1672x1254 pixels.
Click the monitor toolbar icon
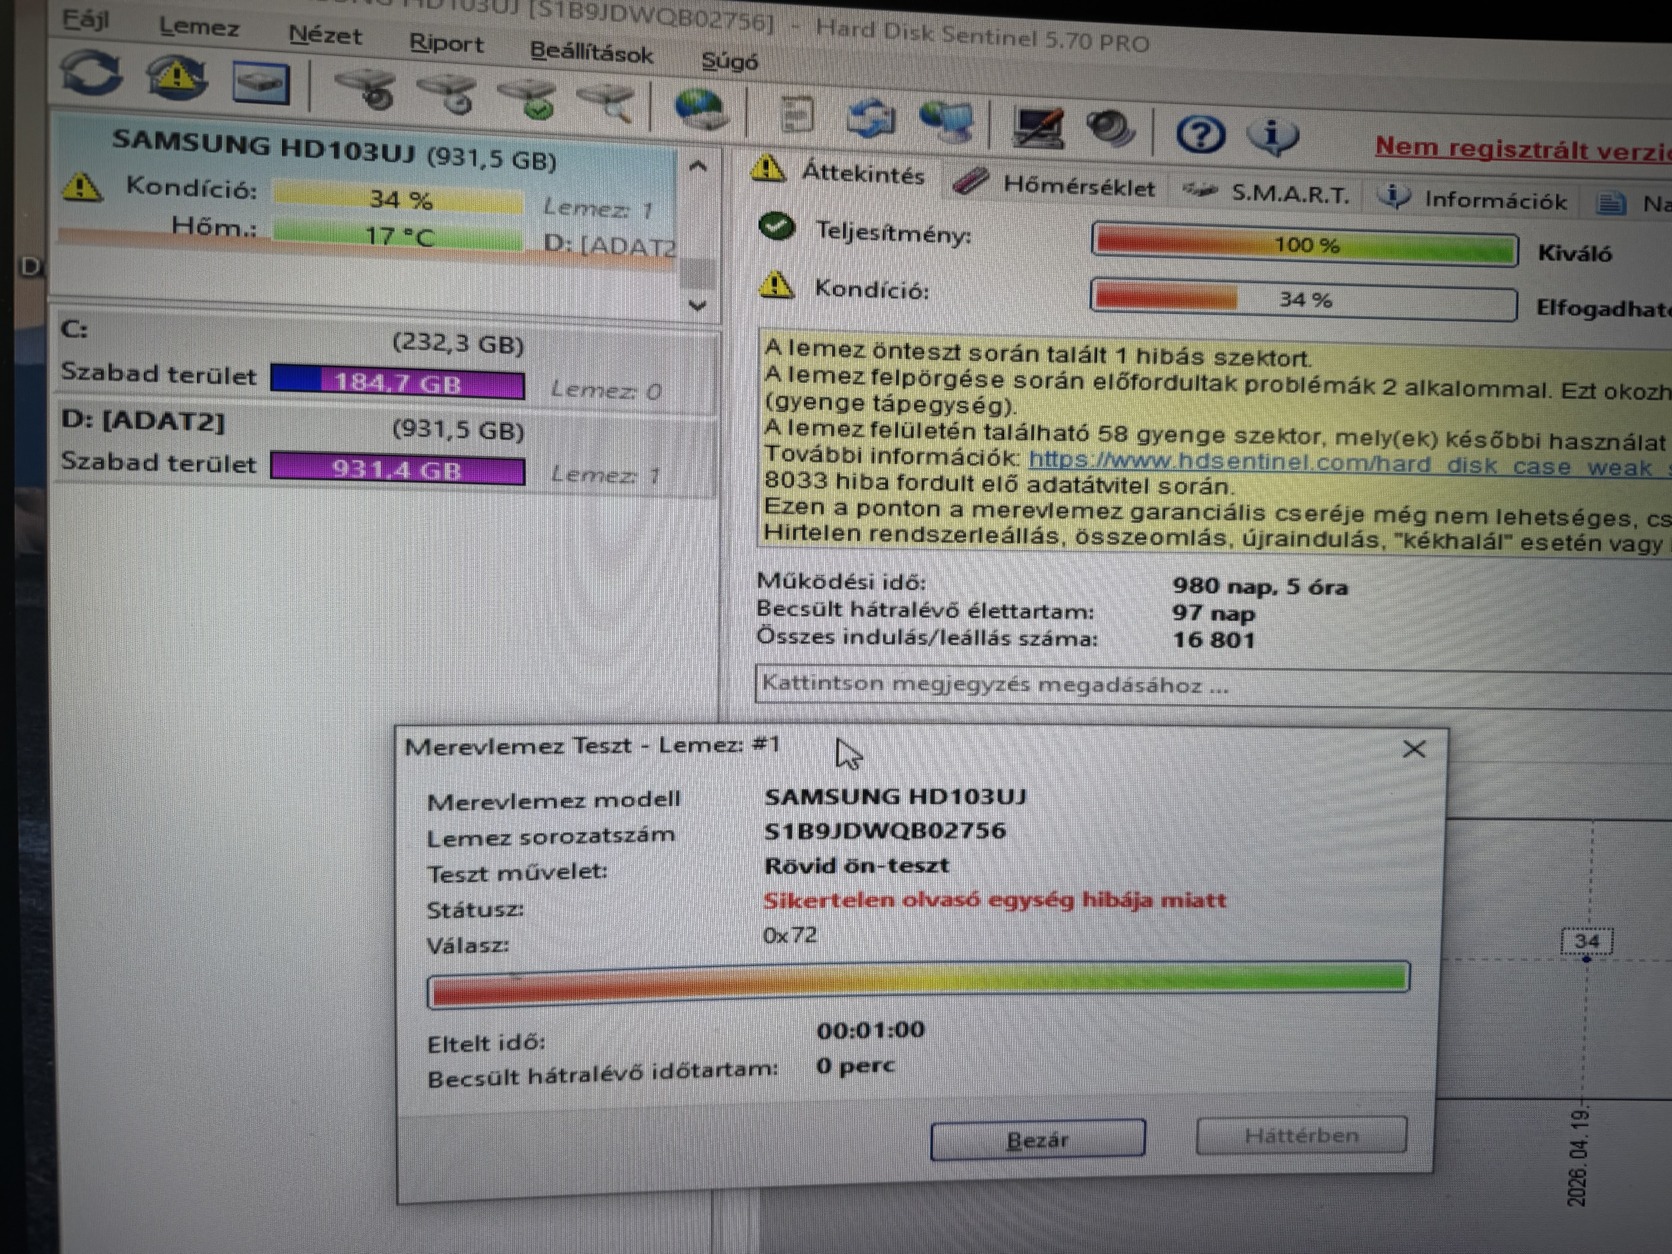pyautogui.click(x=1038, y=128)
